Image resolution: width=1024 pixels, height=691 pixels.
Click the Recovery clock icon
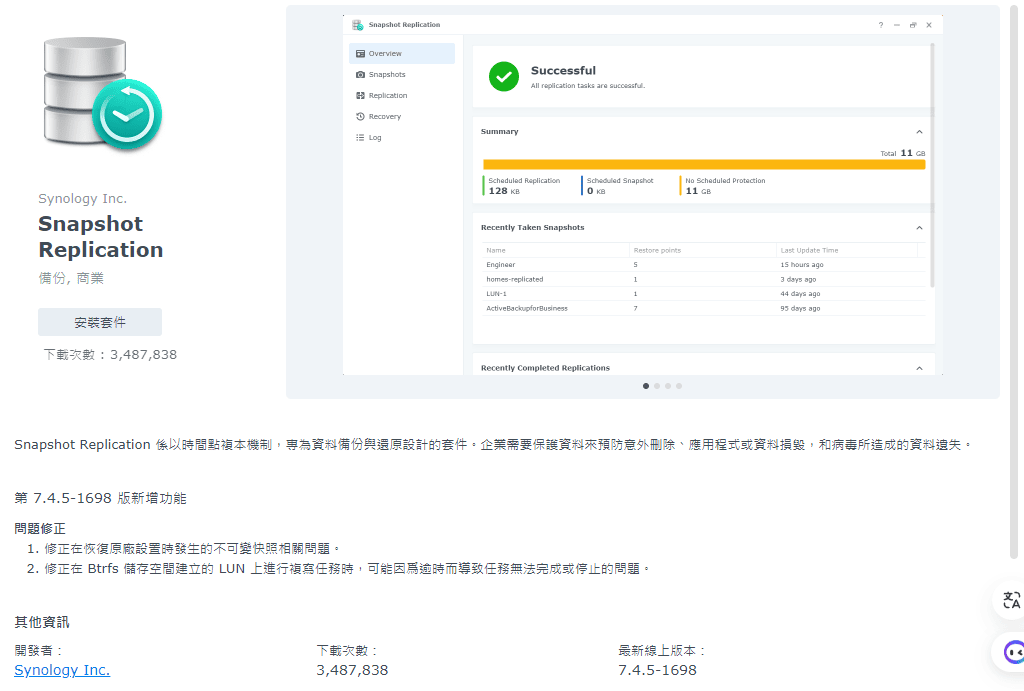pos(360,116)
